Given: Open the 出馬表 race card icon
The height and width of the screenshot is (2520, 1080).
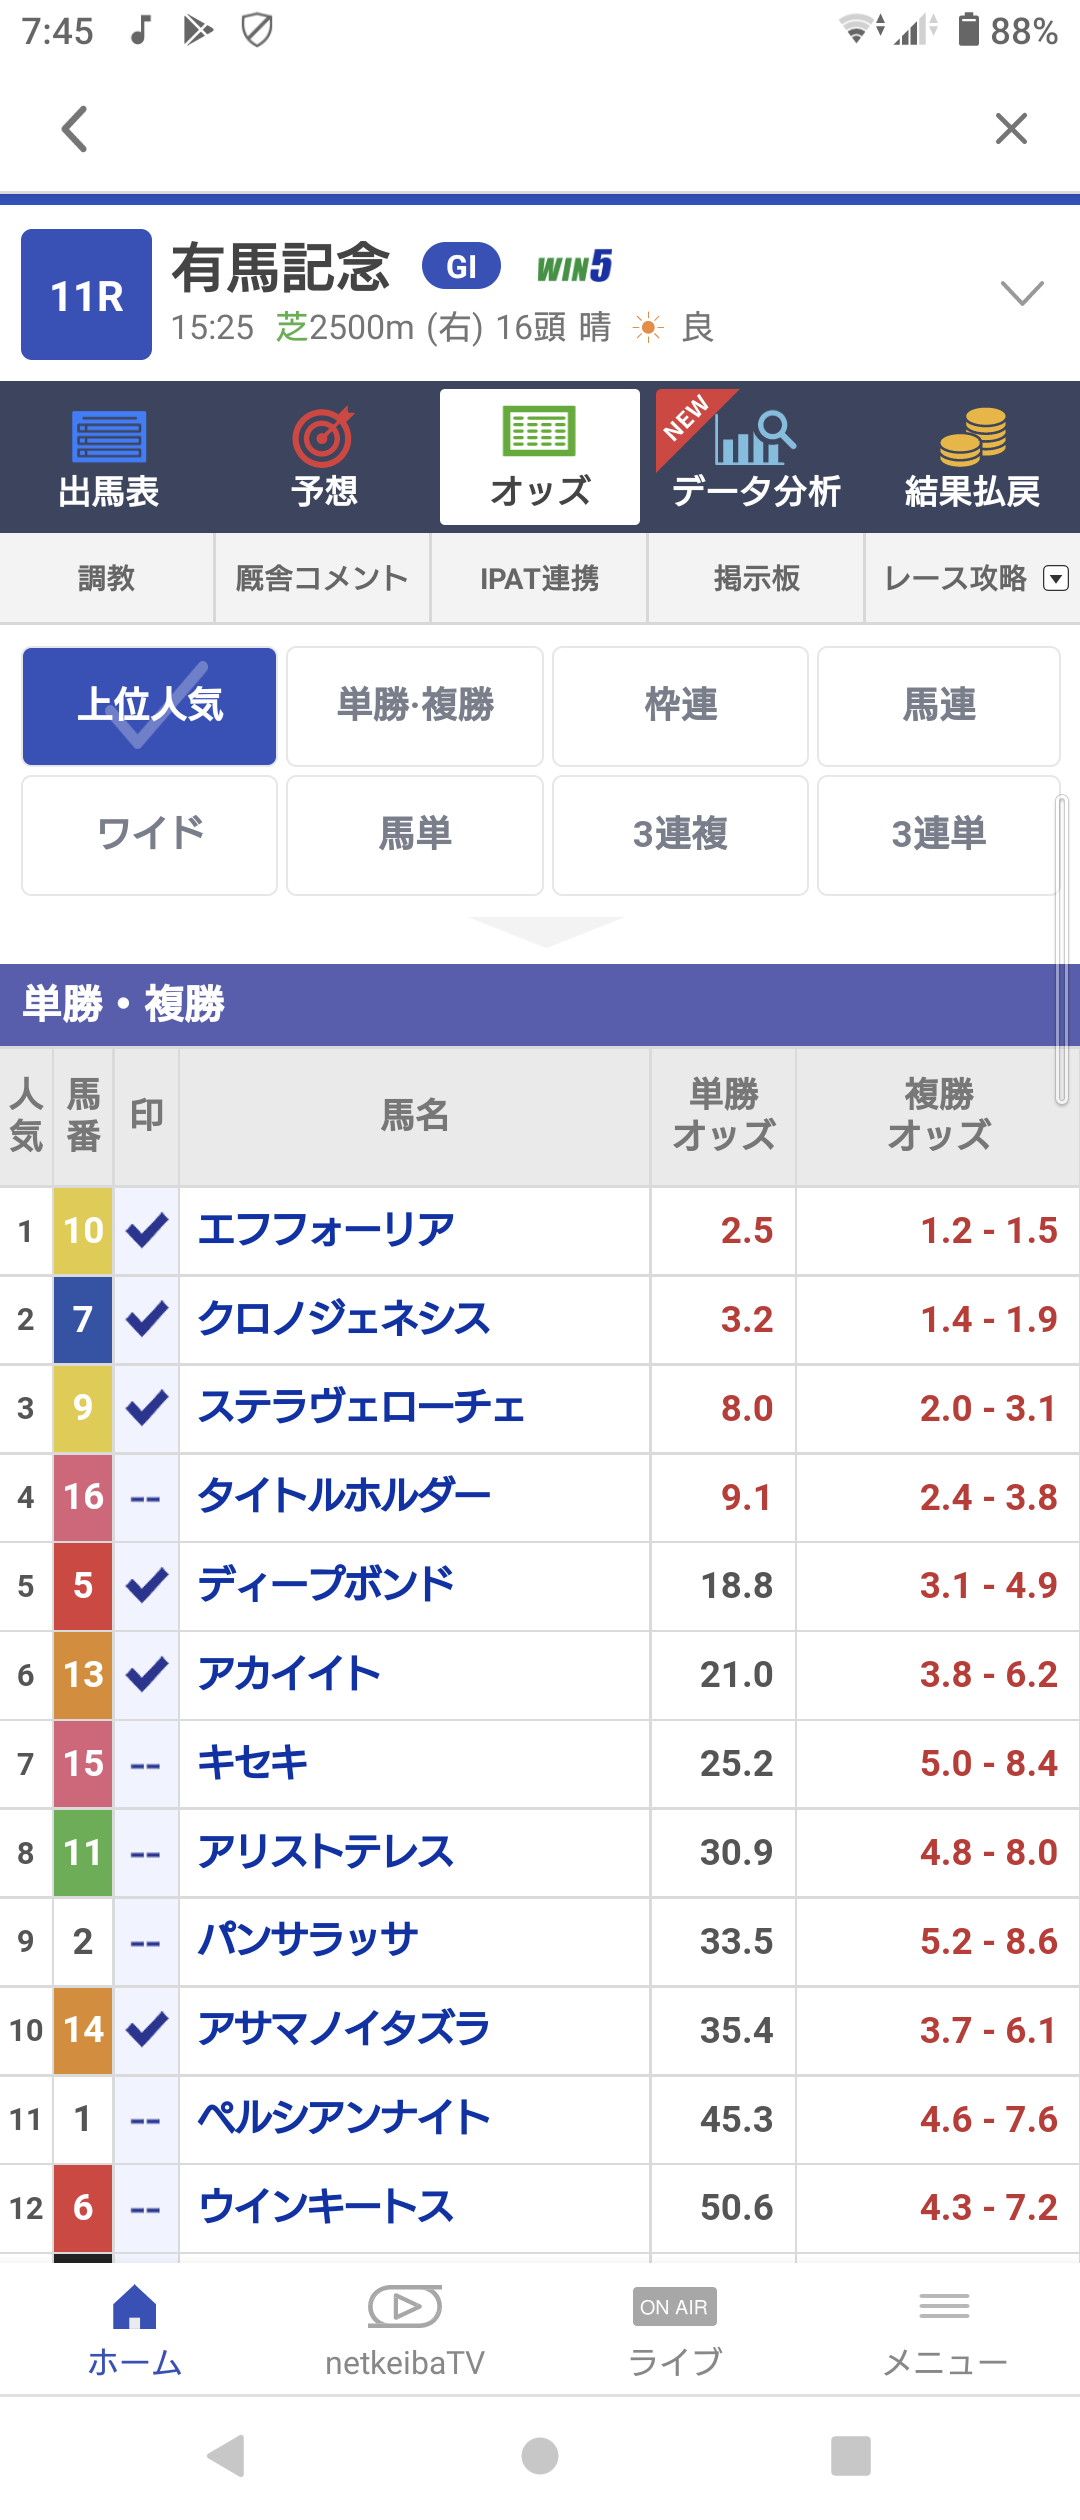Looking at the screenshot, I should pyautogui.click(x=109, y=438).
